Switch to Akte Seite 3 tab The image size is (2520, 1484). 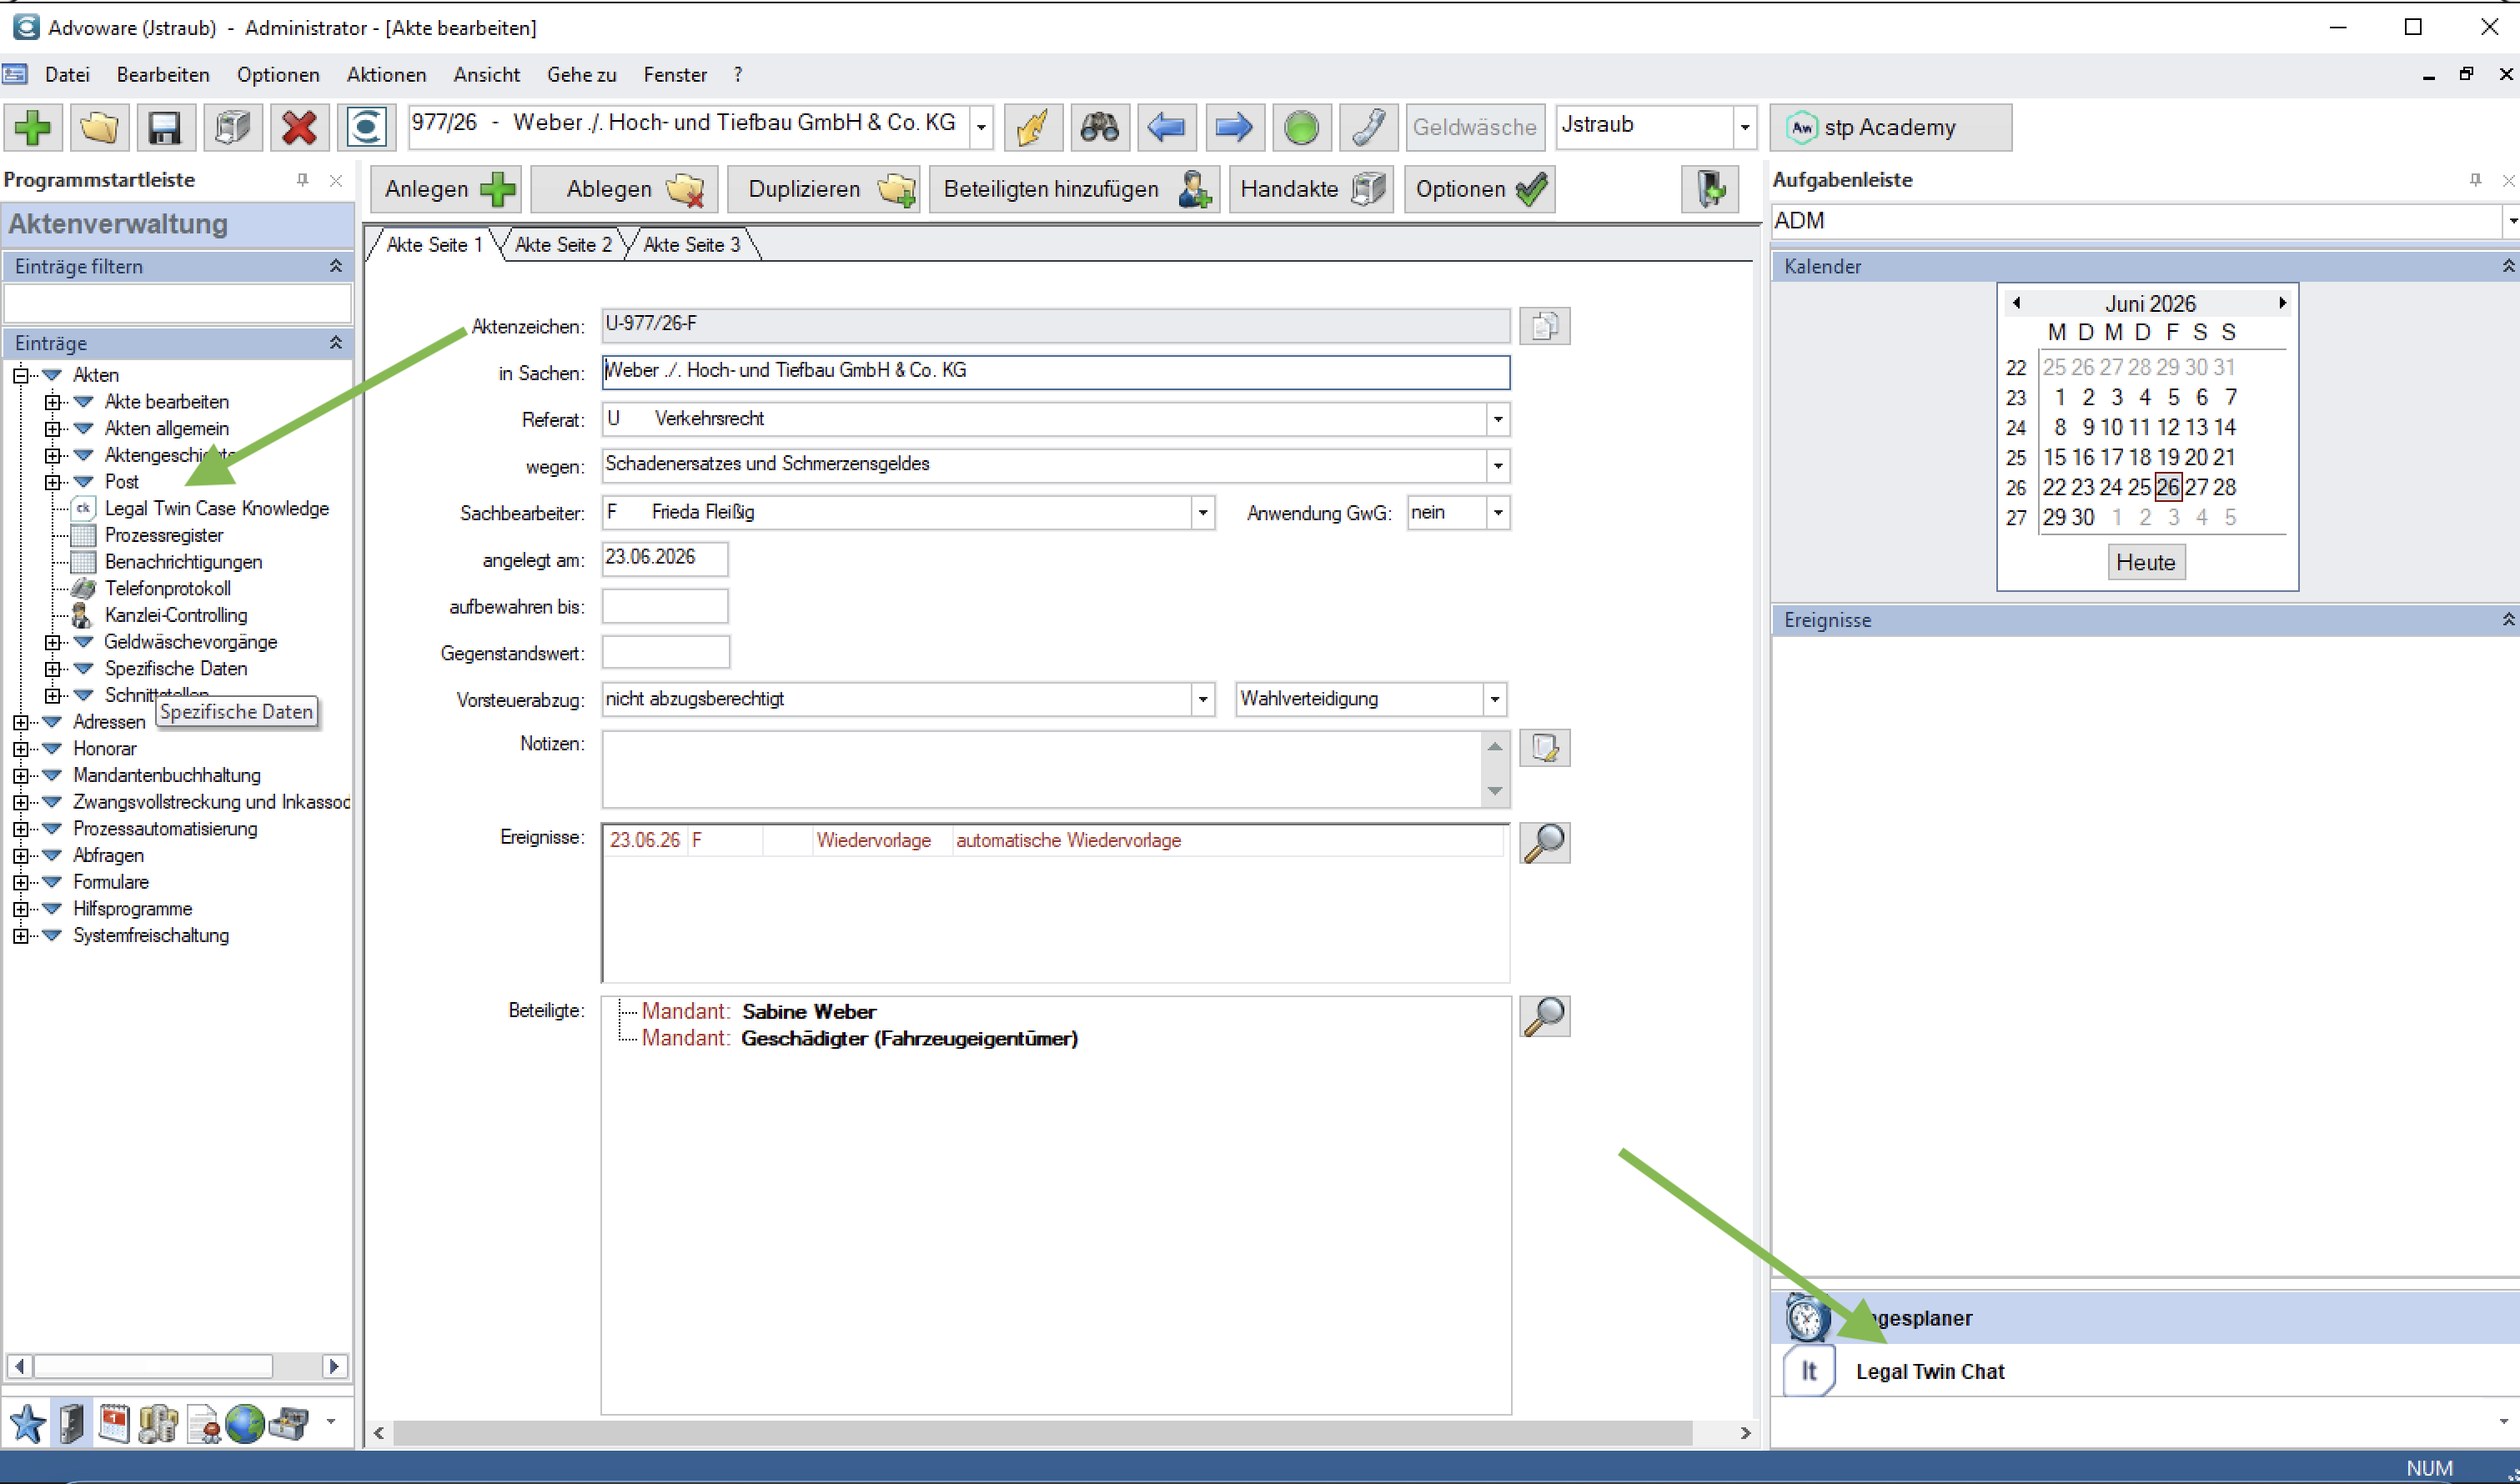691,245
